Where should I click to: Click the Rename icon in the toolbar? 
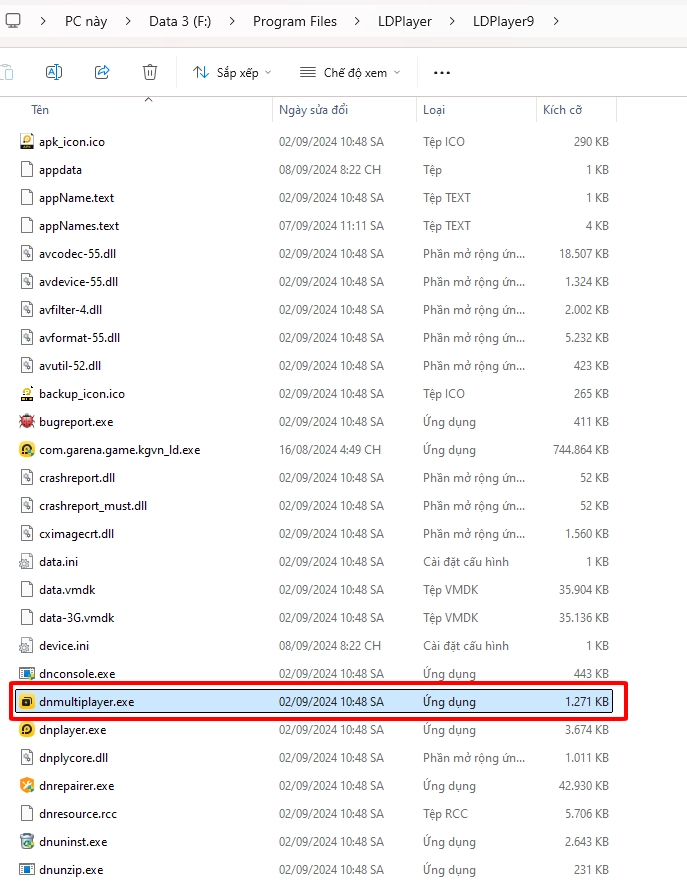(x=54, y=72)
